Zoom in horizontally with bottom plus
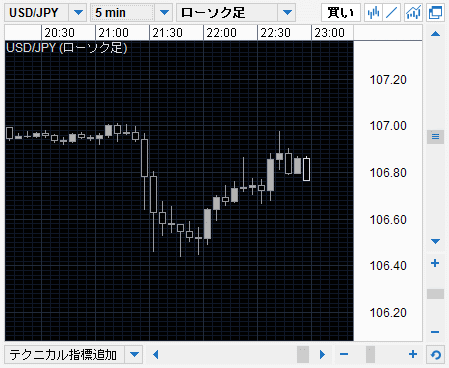The width and height of the screenshot is (449, 368). (x=413, y=354)
